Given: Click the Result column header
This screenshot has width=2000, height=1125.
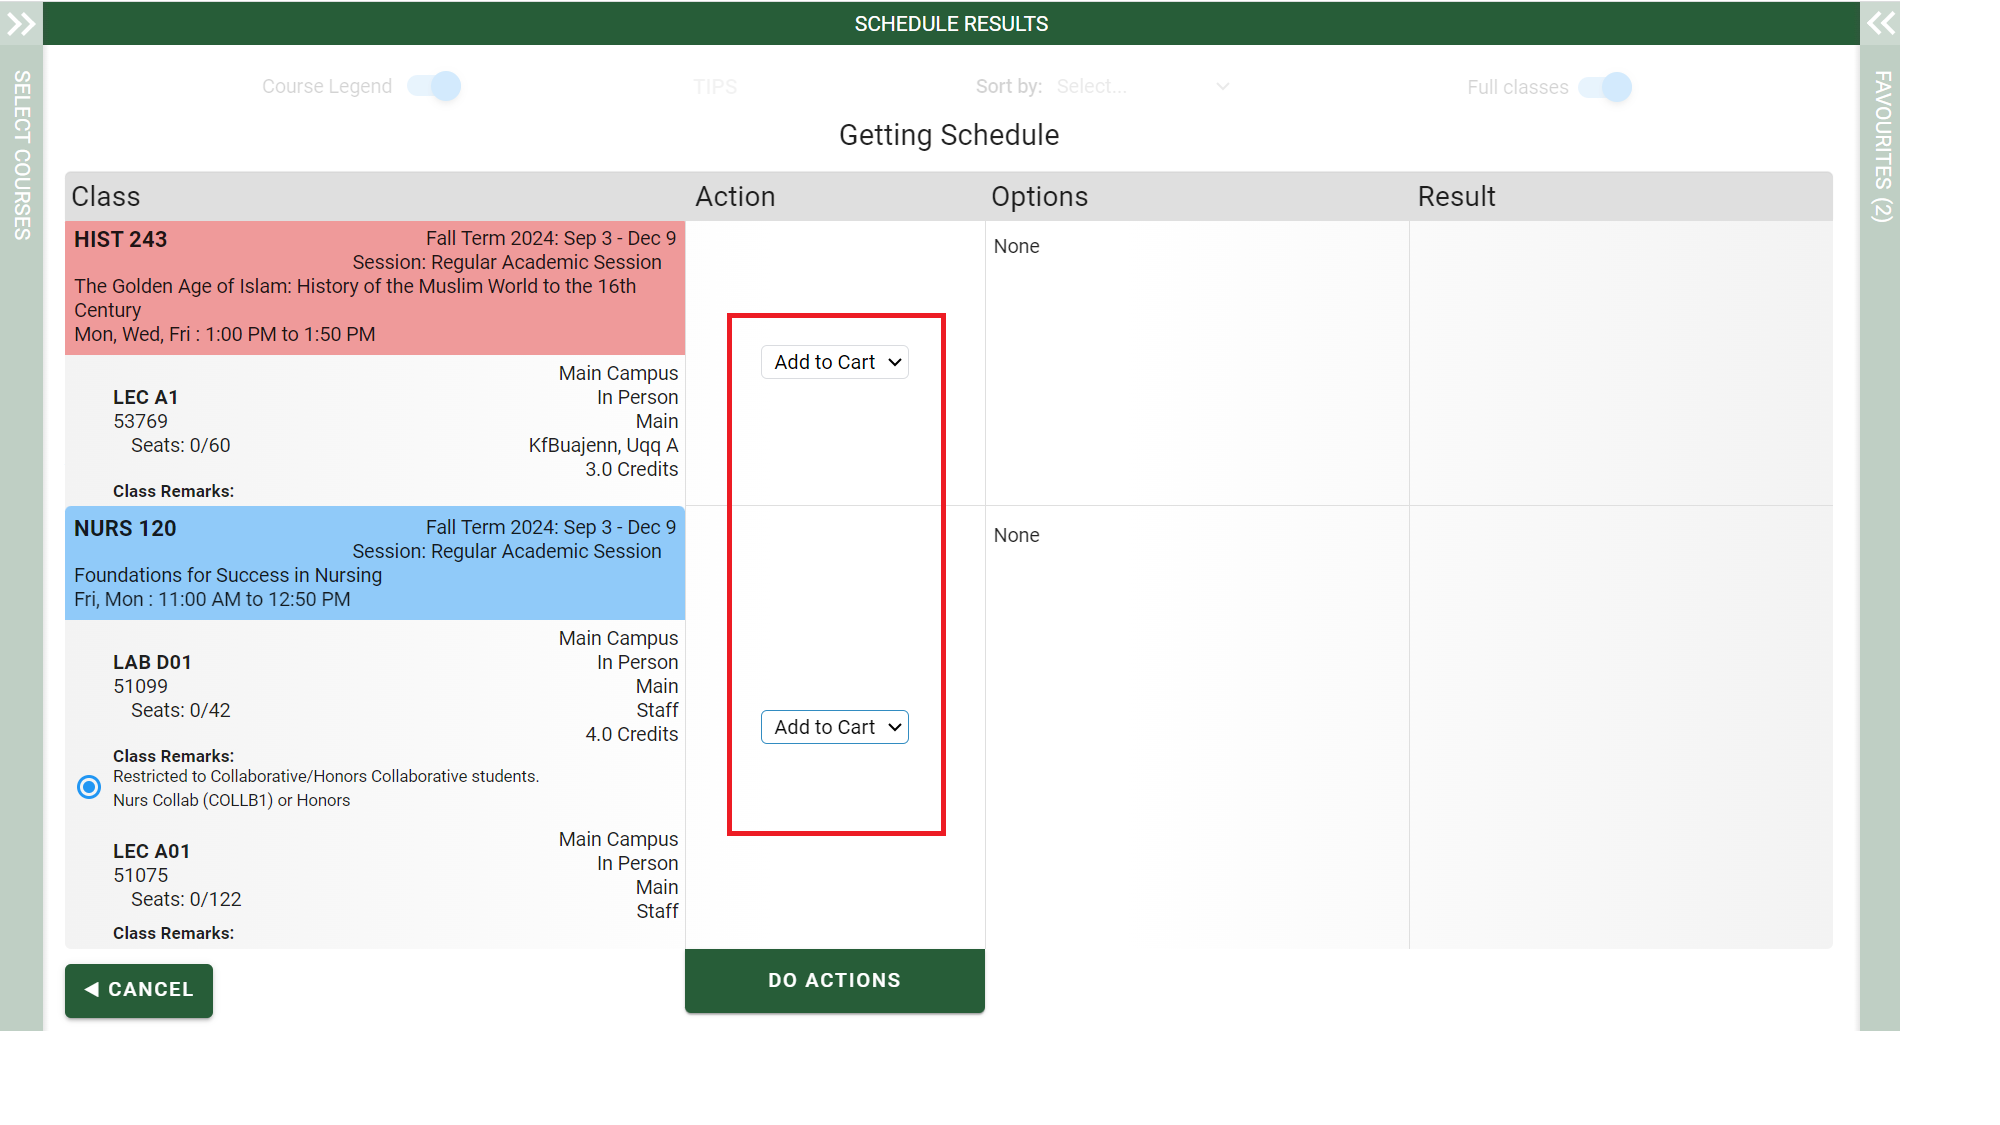Looking at the screenshot, I should coord(1456,197).
